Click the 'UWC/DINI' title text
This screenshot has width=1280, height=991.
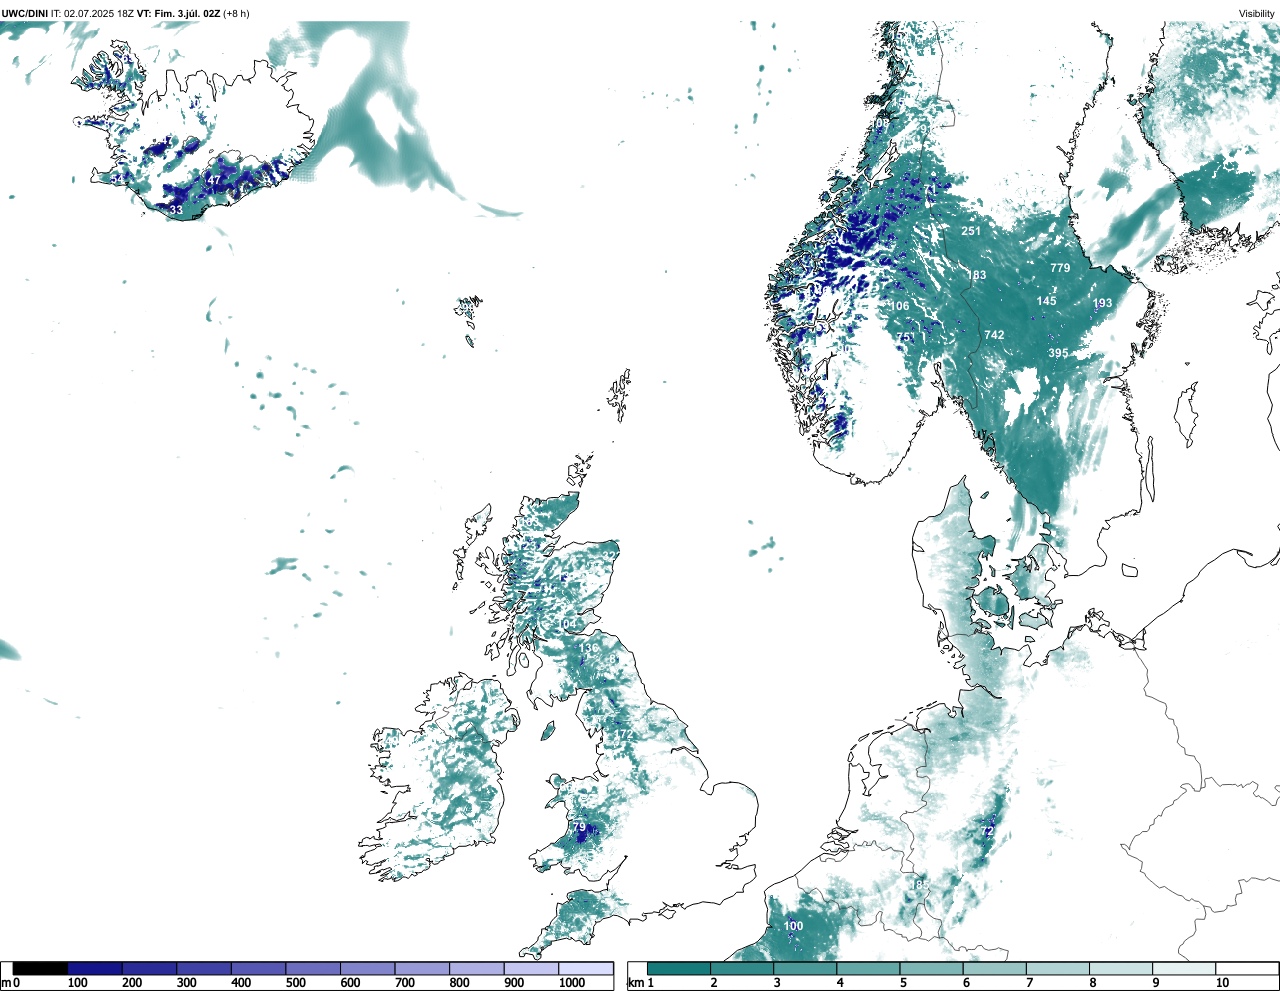pos(24,13)
